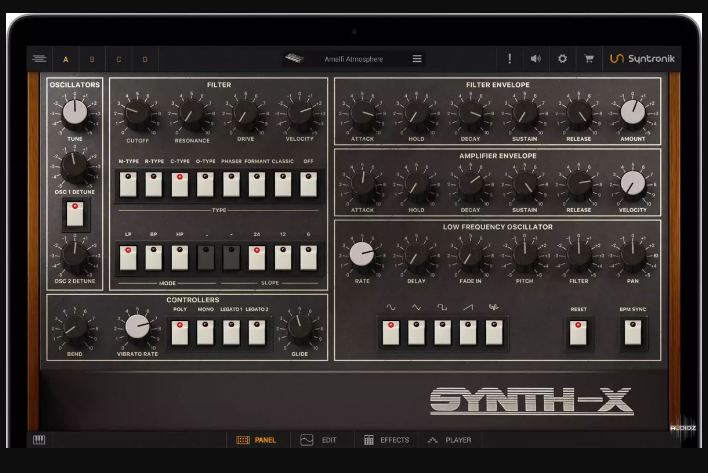Click the BEND knob
708x473 pixels.
point(75,328)
